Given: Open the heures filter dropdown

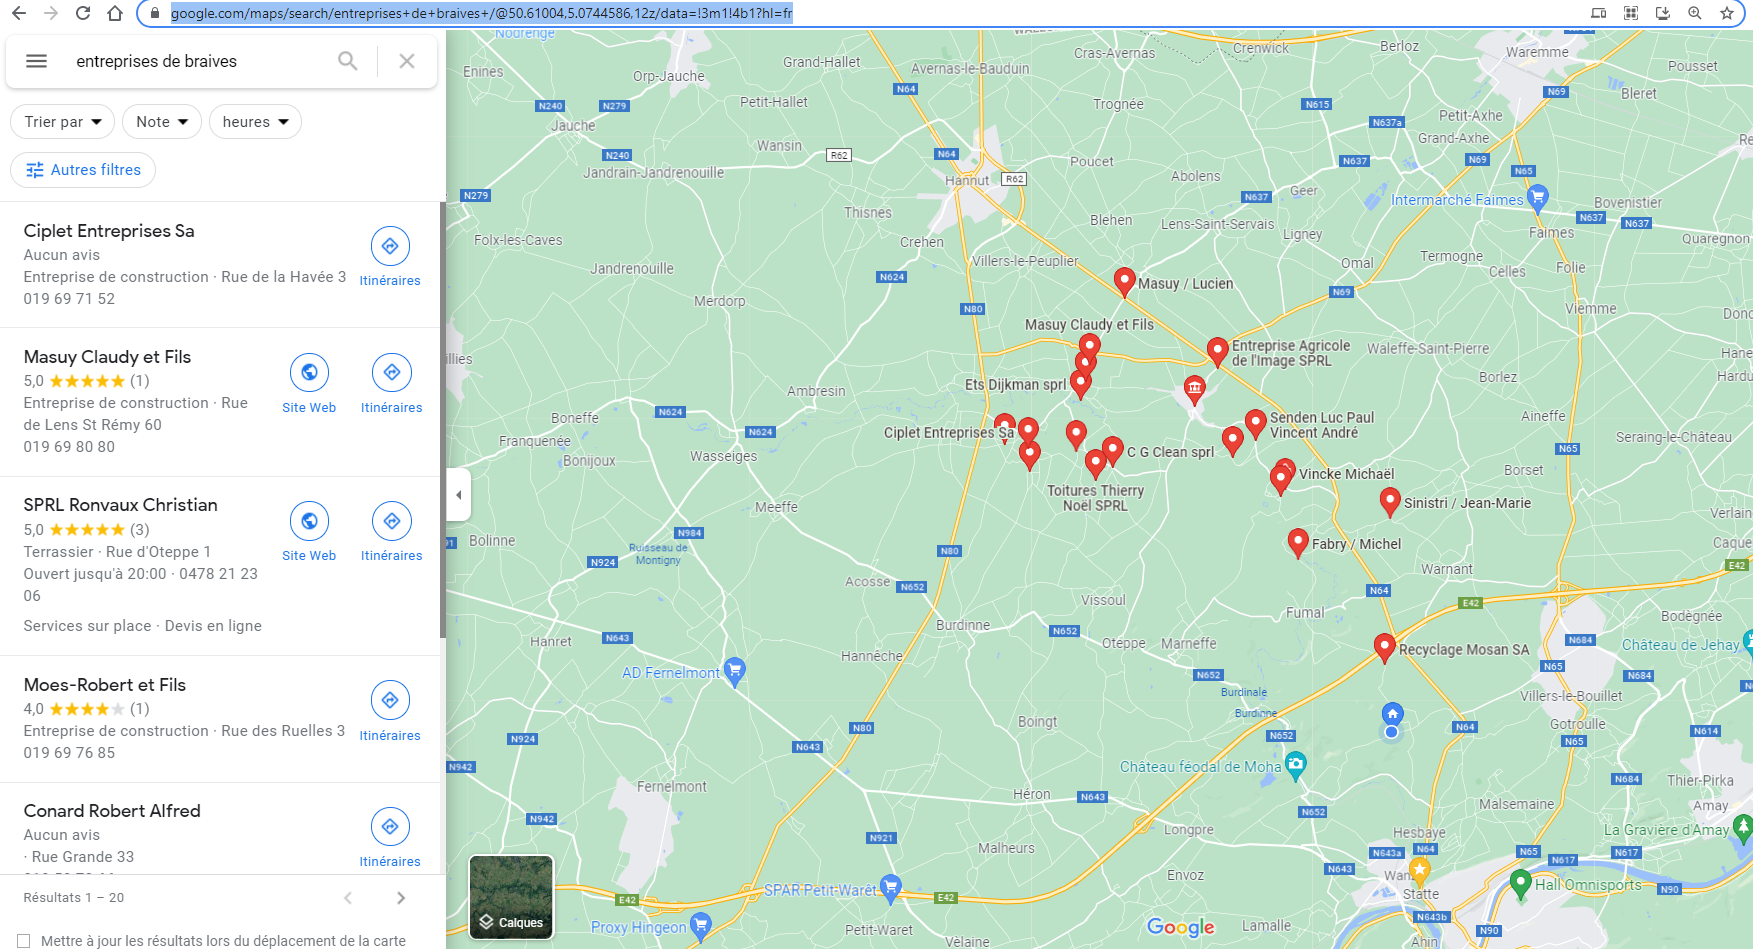Looking at the screenshot, I should tap(255, 122).
